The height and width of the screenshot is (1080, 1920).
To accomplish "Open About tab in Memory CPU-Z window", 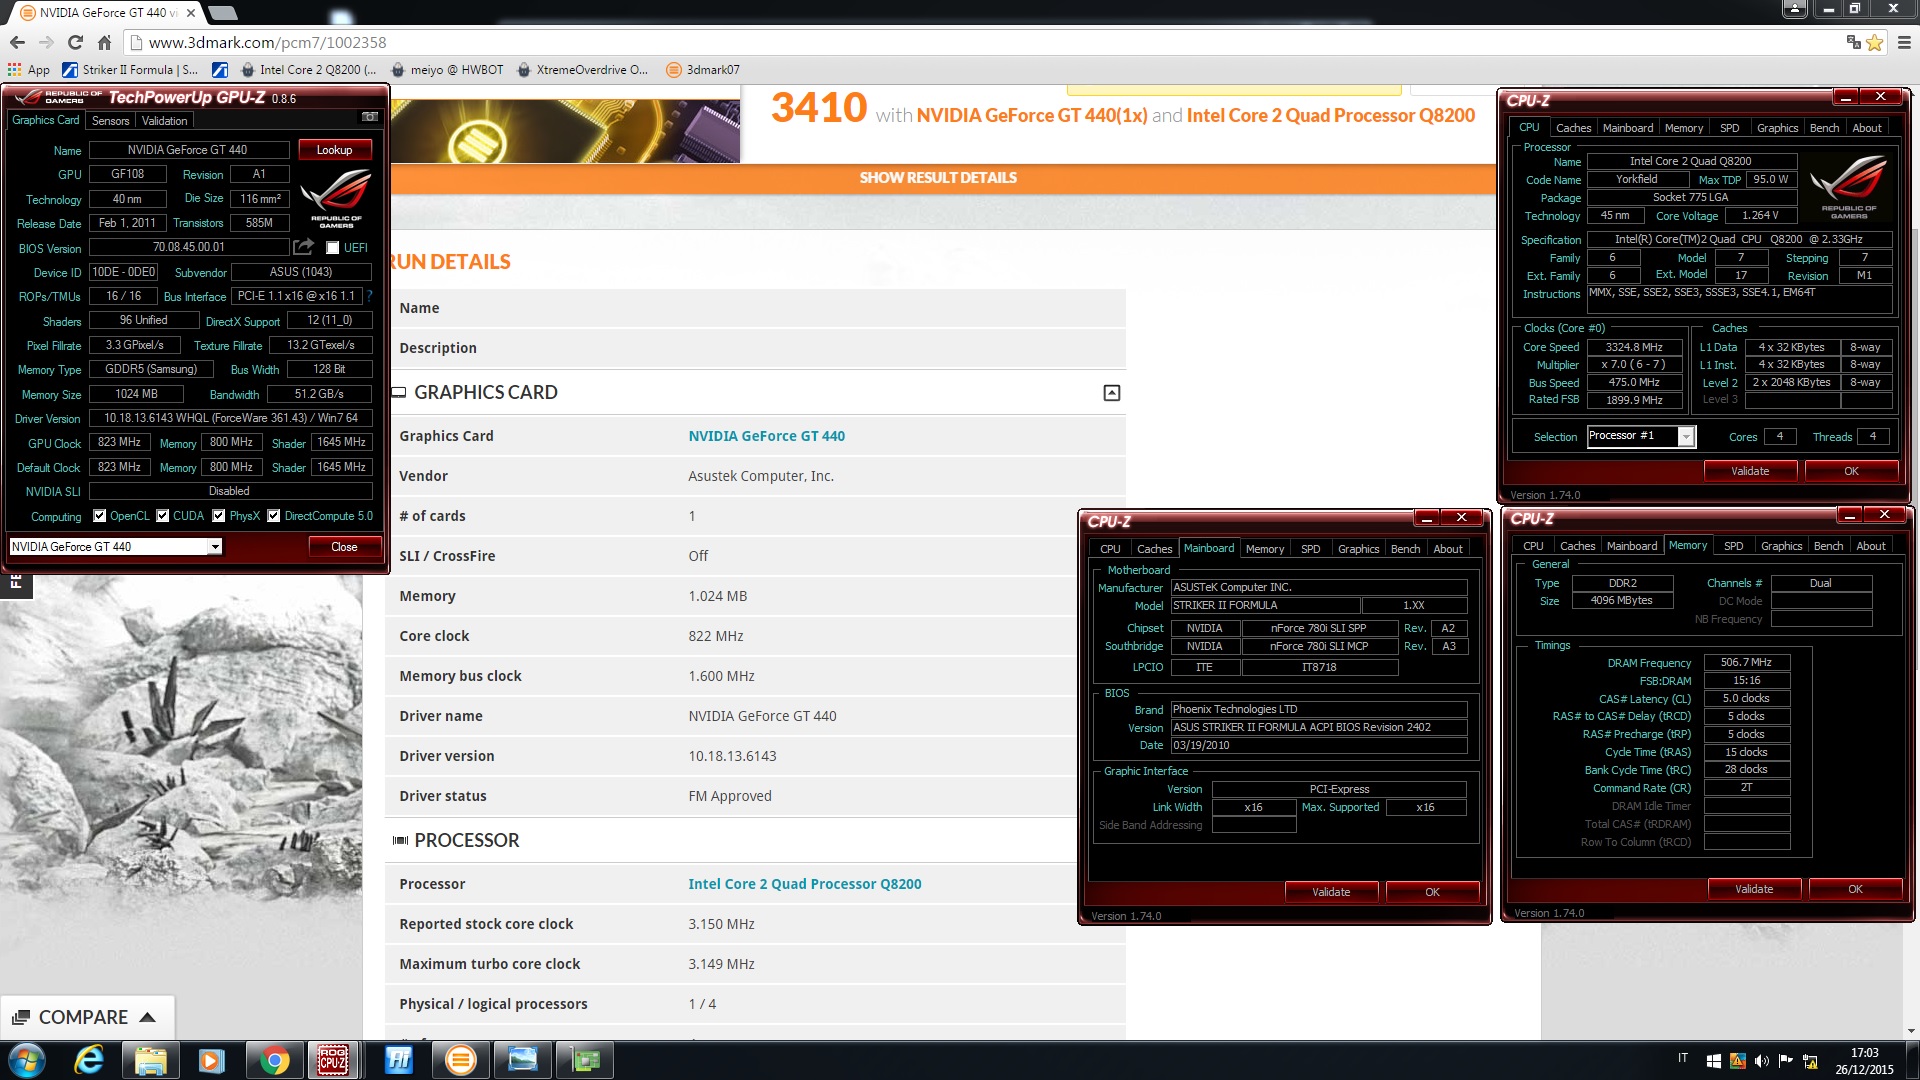I will [1870, 546].
